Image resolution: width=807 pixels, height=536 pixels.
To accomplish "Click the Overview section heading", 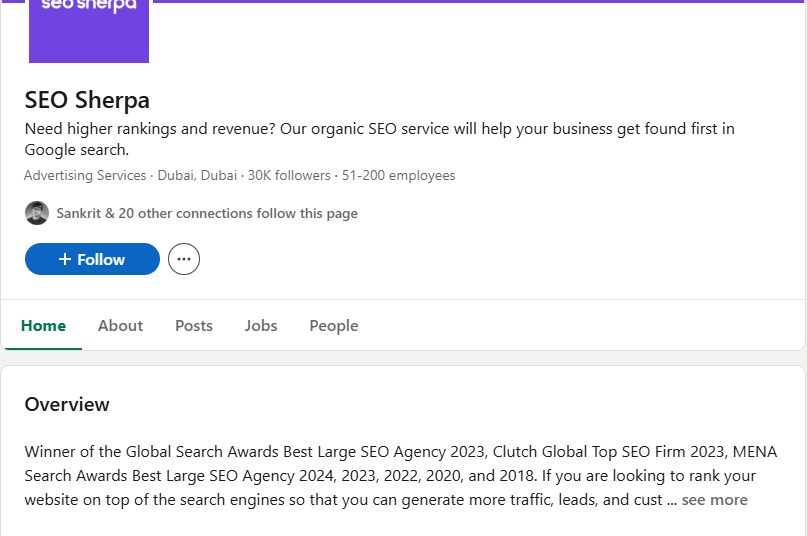I will (67, 405).
